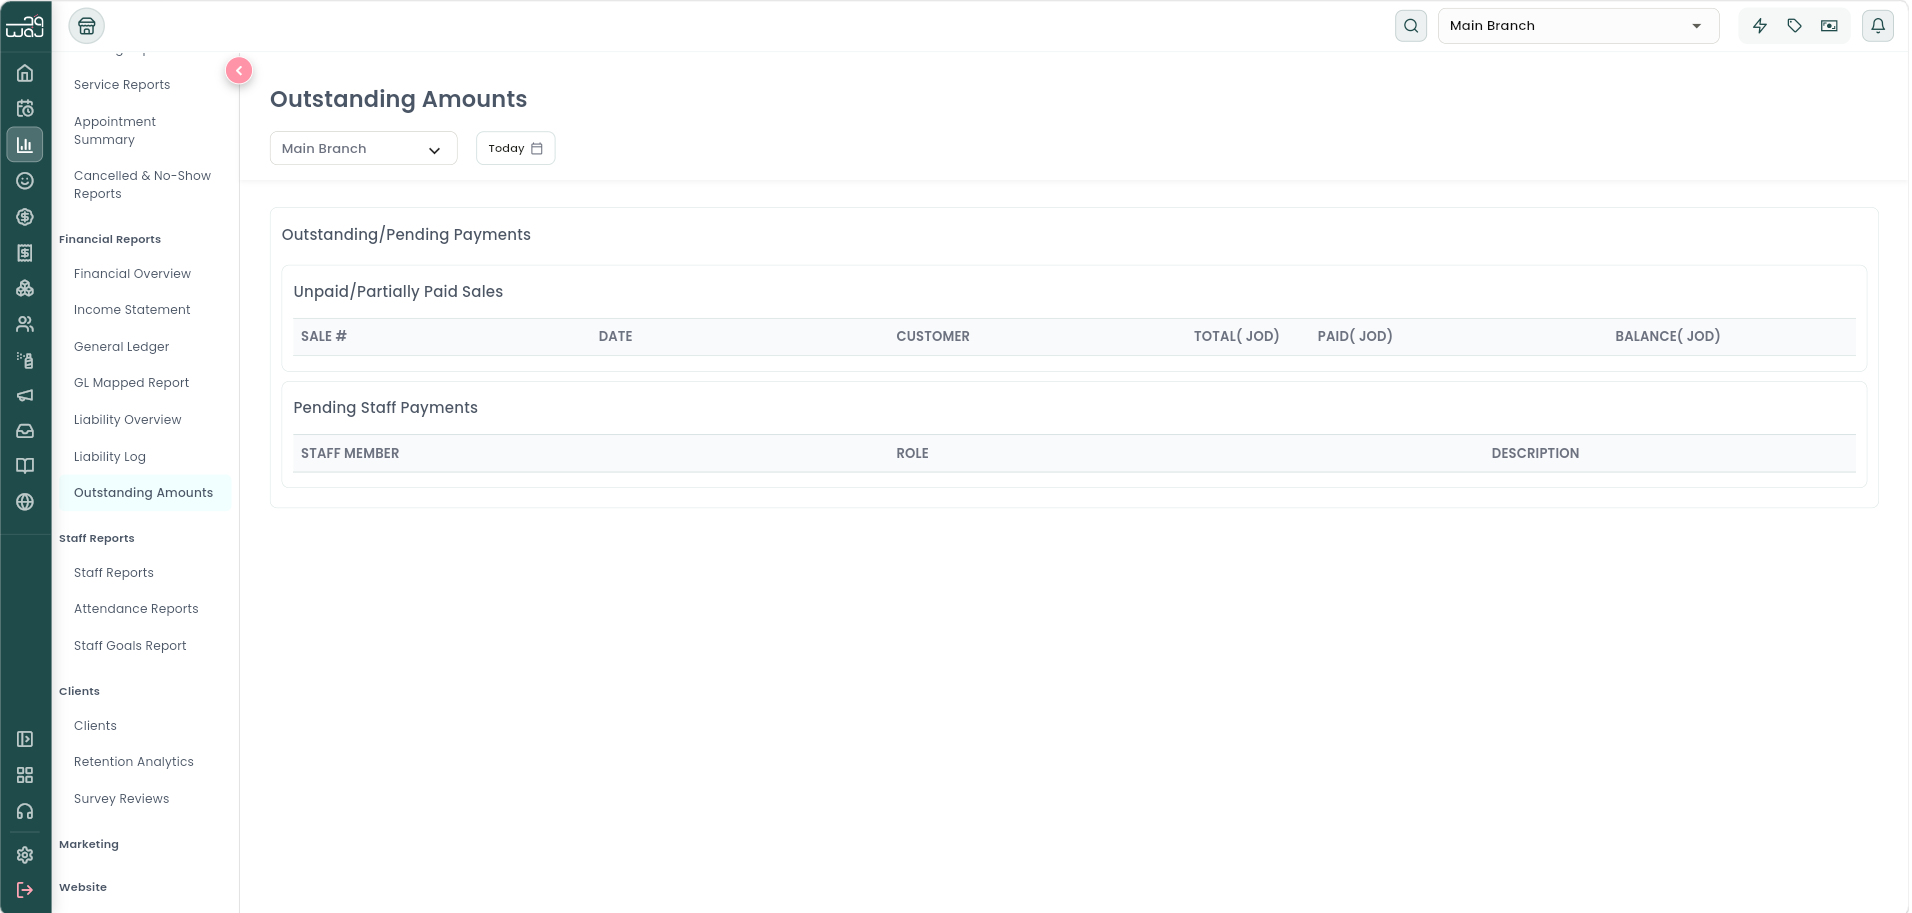The width and height of the screenshot is (1912, 913).
Task: Open Liability Log
Action: click(109, 457)
